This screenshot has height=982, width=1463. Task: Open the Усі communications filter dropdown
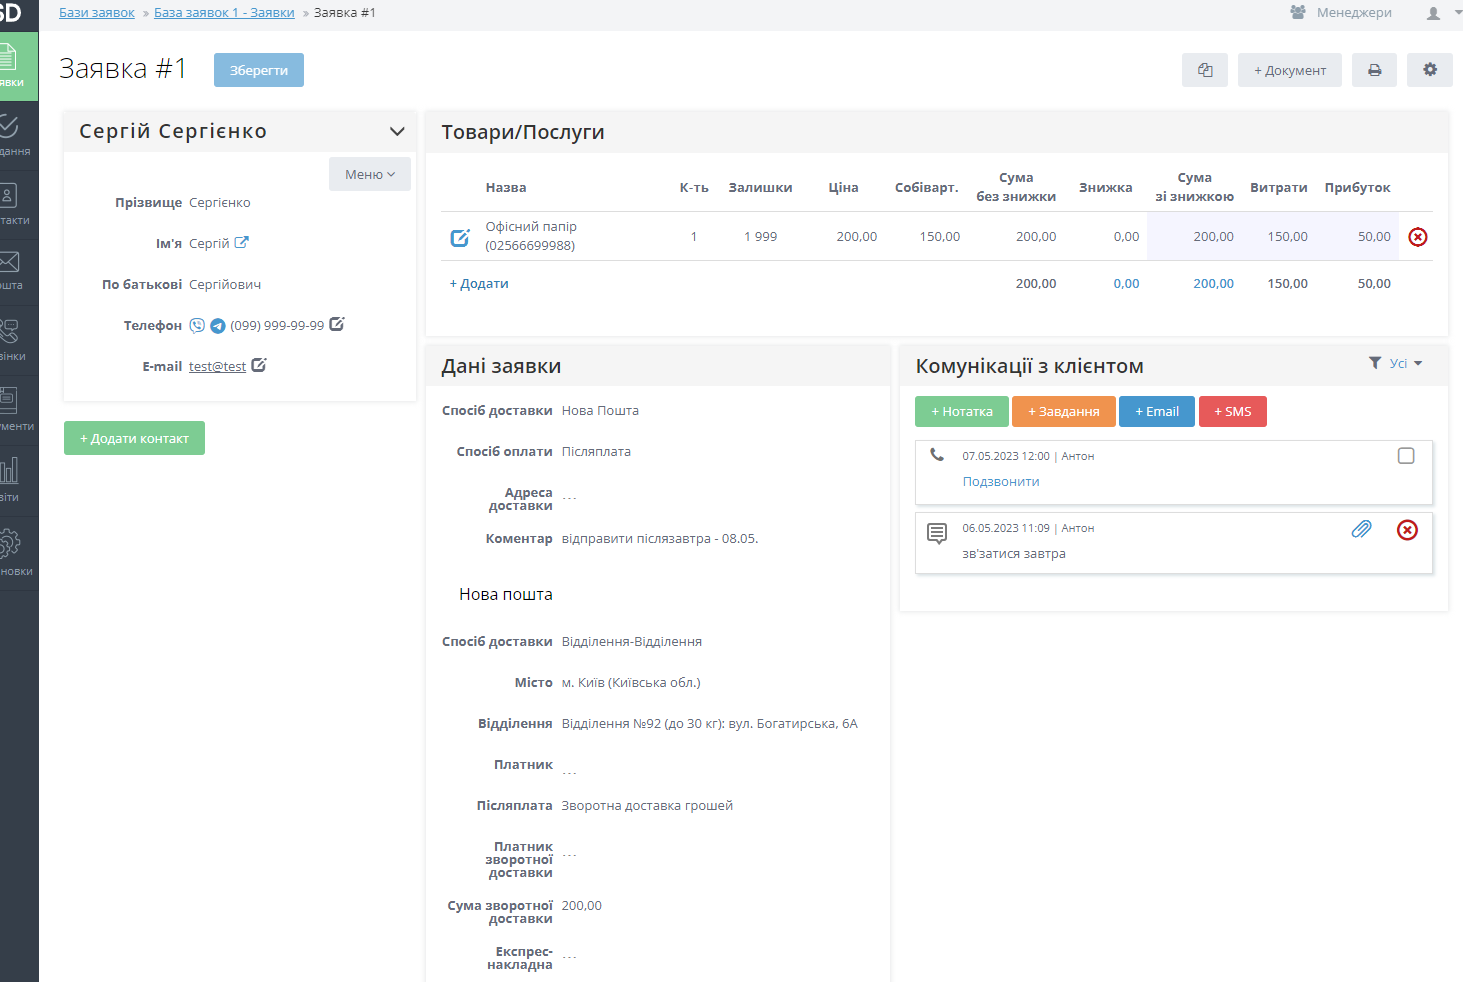[1397, 363]
